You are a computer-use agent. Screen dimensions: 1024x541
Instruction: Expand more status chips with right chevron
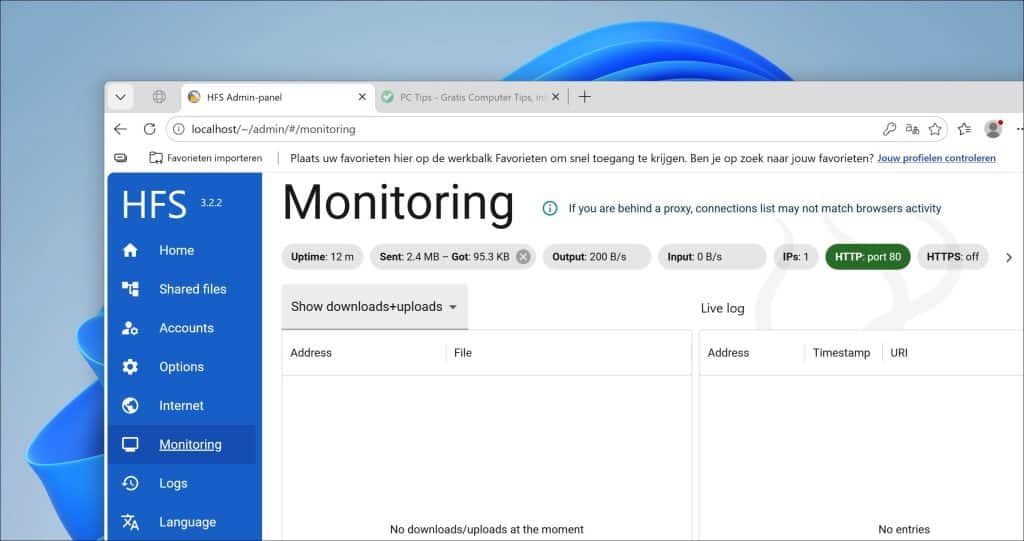pyautogui.click(x=1009, y=257)
